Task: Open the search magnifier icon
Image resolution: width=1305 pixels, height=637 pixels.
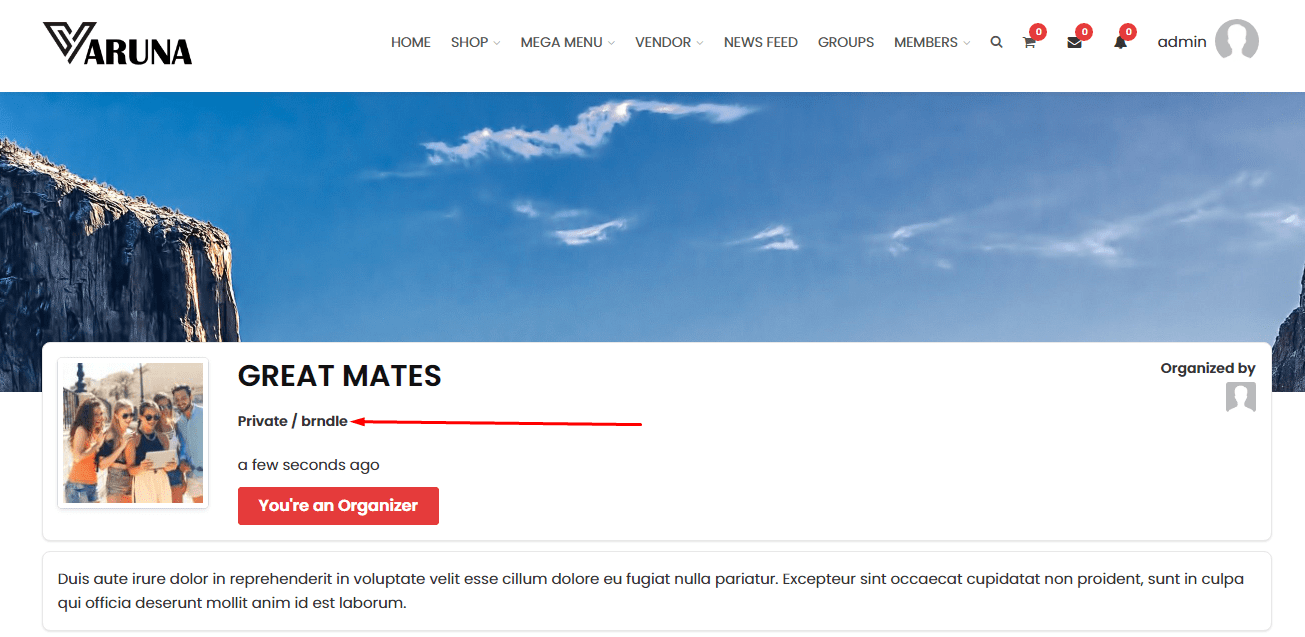Action: tap(996, 43)
